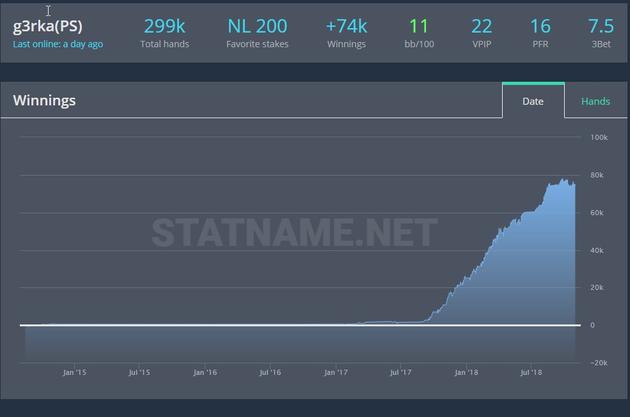The height and width of the screenshot is (417, 630).
Task: Switch to the Hands tab
Action: coord(595,101)
